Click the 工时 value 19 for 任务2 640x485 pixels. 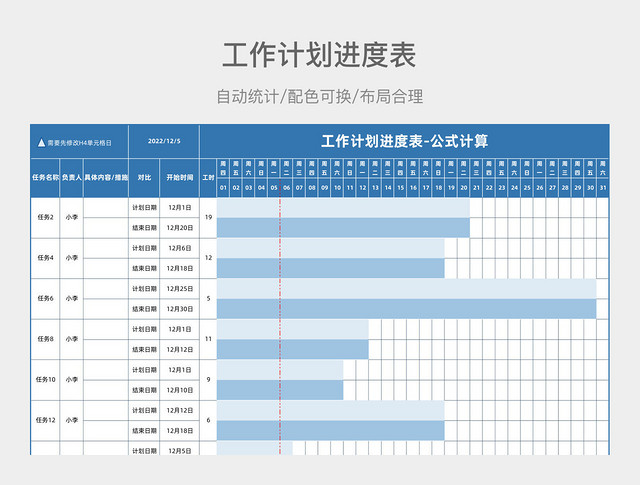(208, 218)
